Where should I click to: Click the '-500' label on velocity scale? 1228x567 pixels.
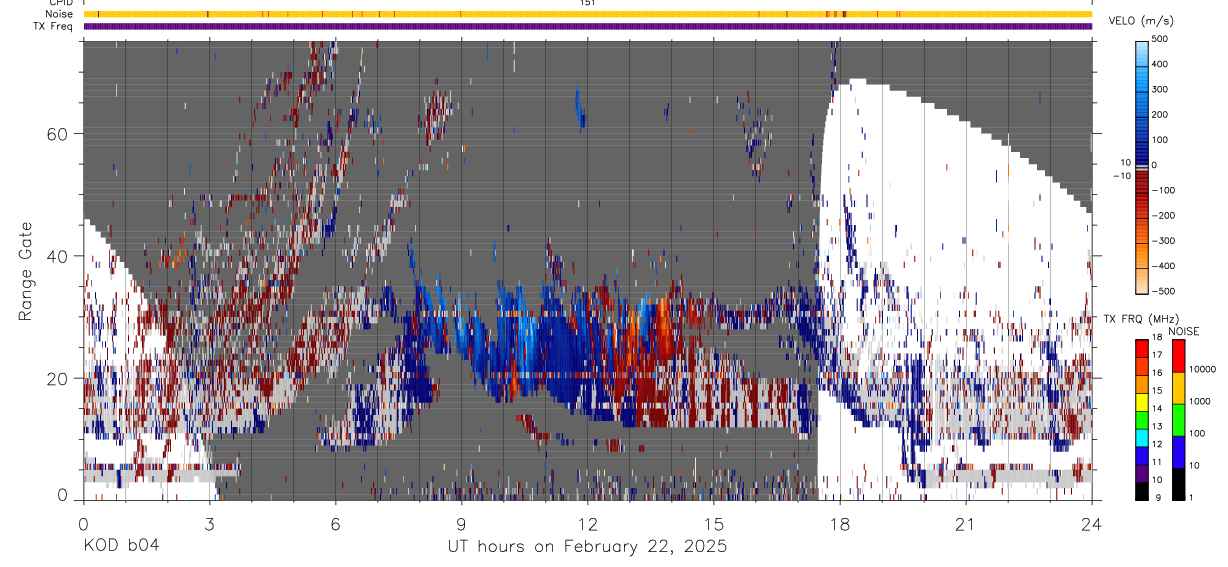(x=1162, y=291)
